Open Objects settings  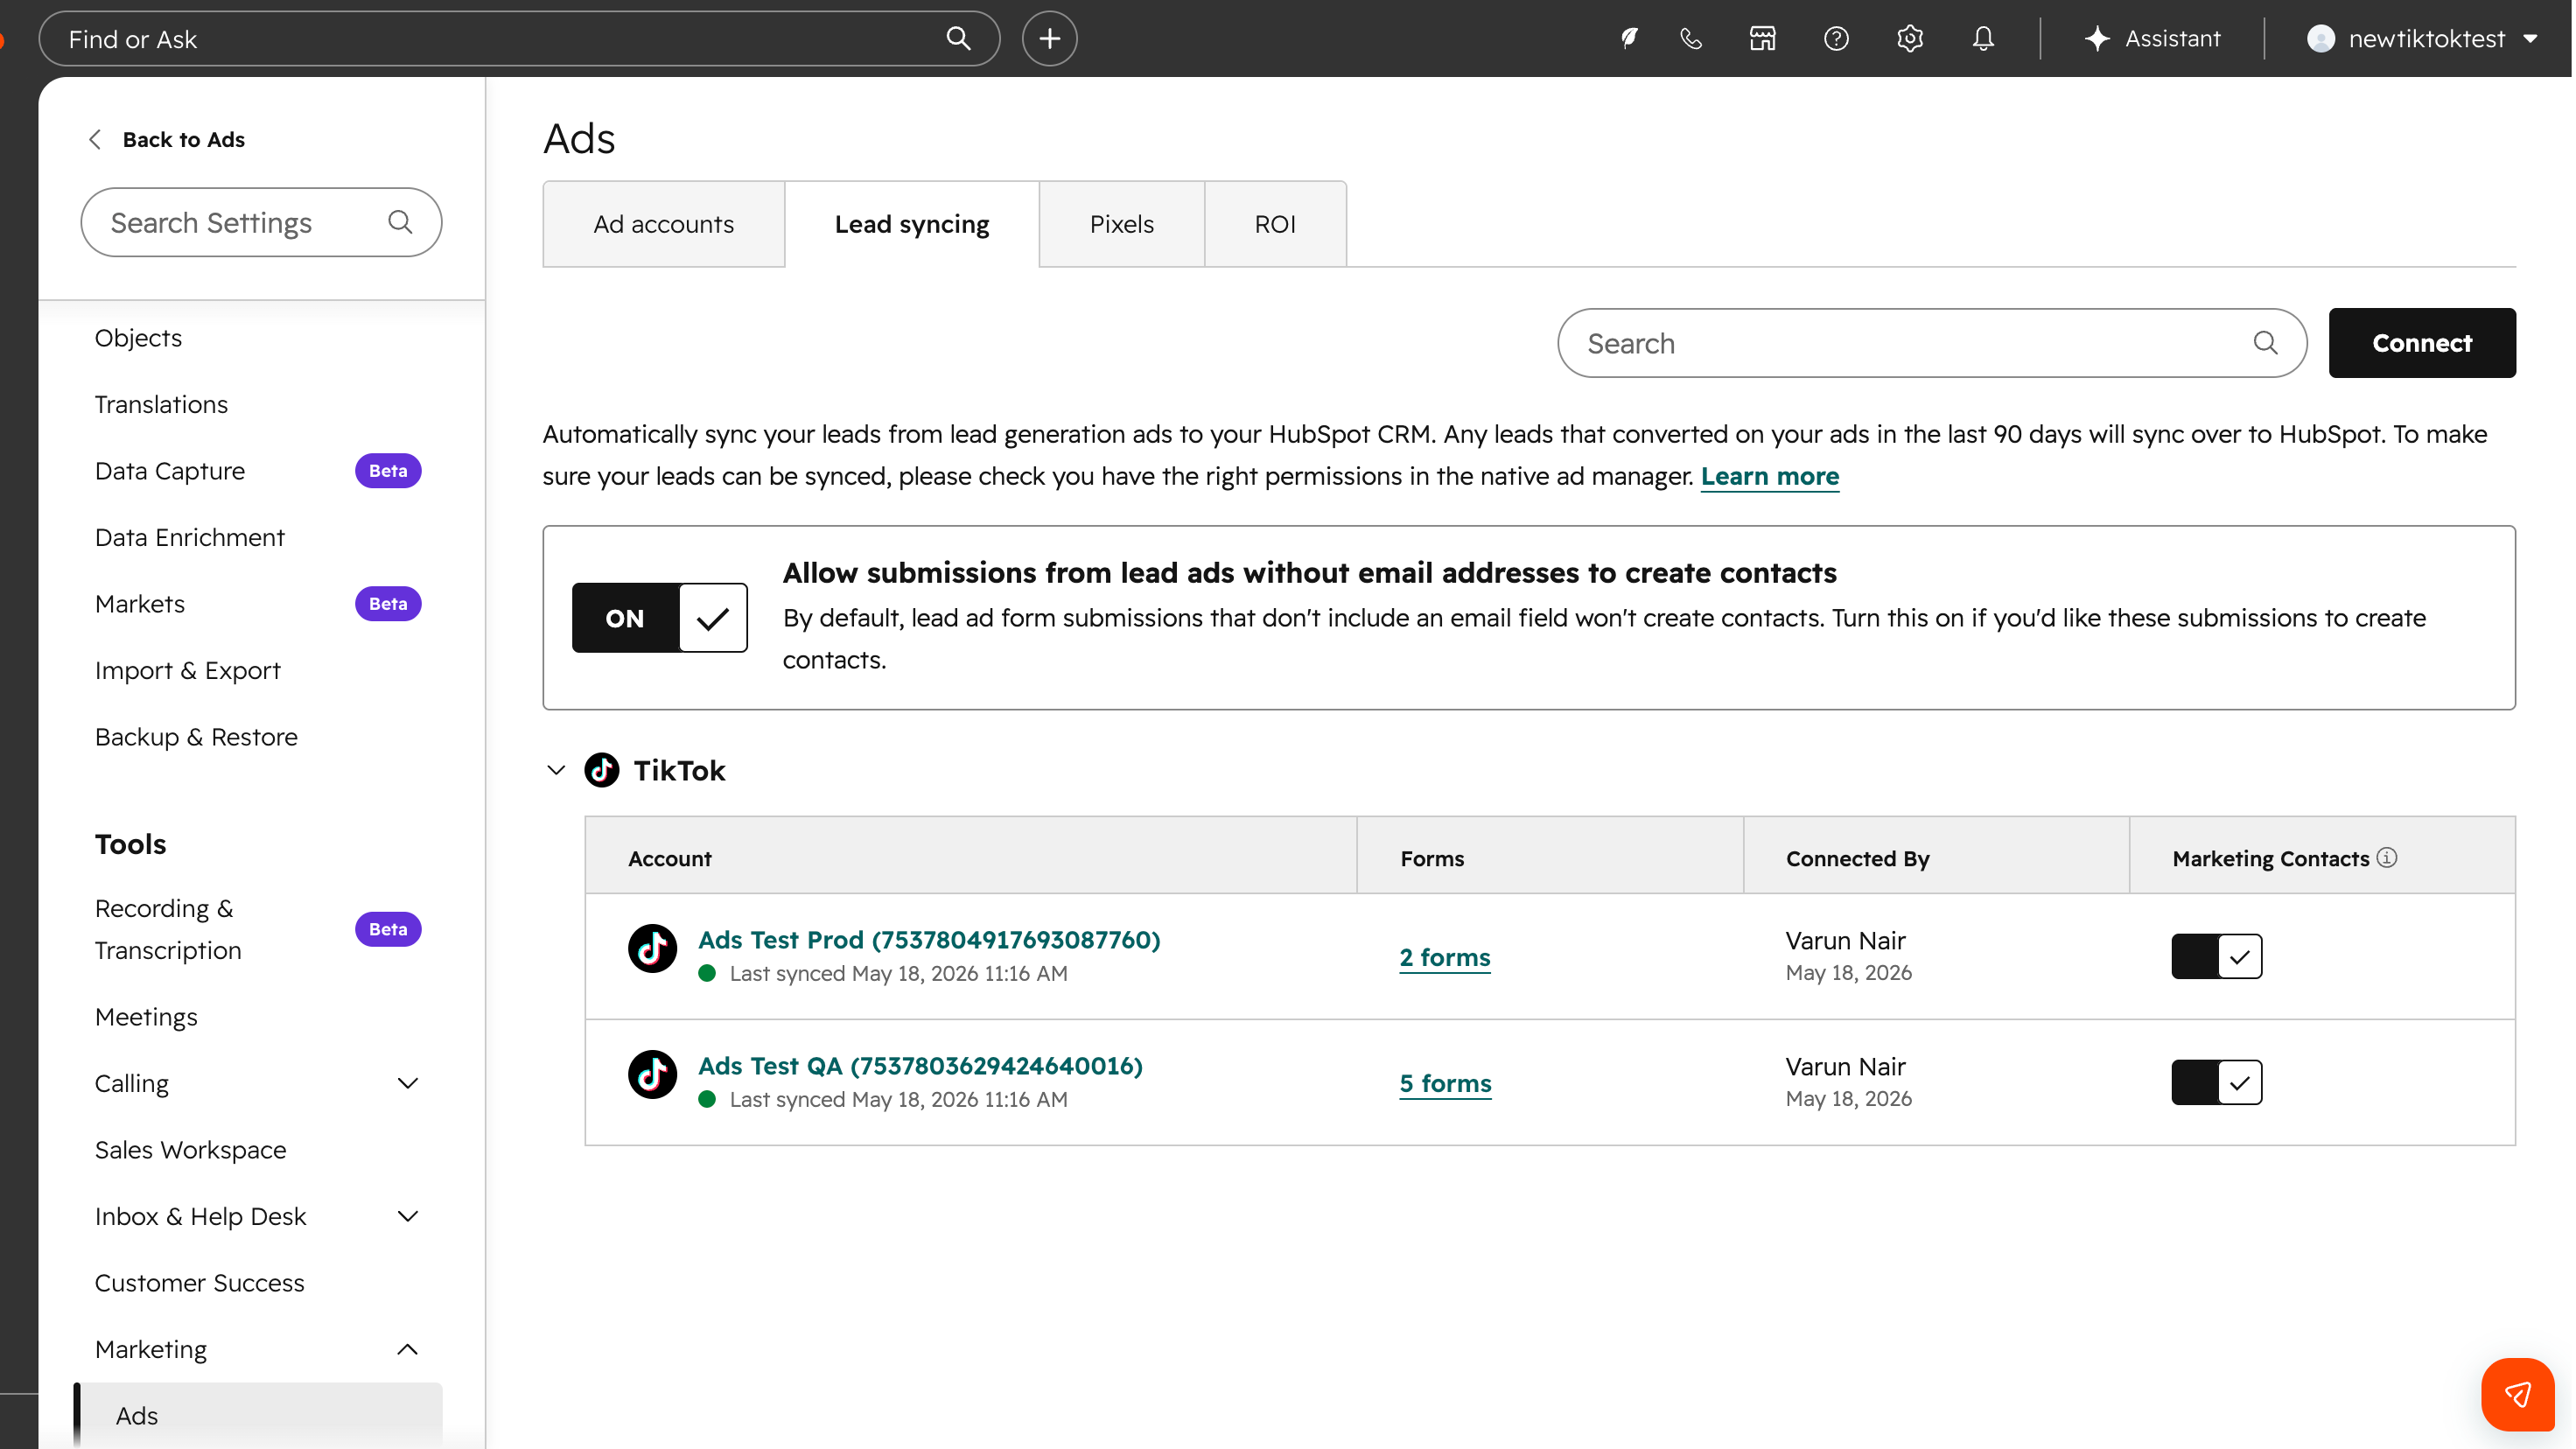138,338
